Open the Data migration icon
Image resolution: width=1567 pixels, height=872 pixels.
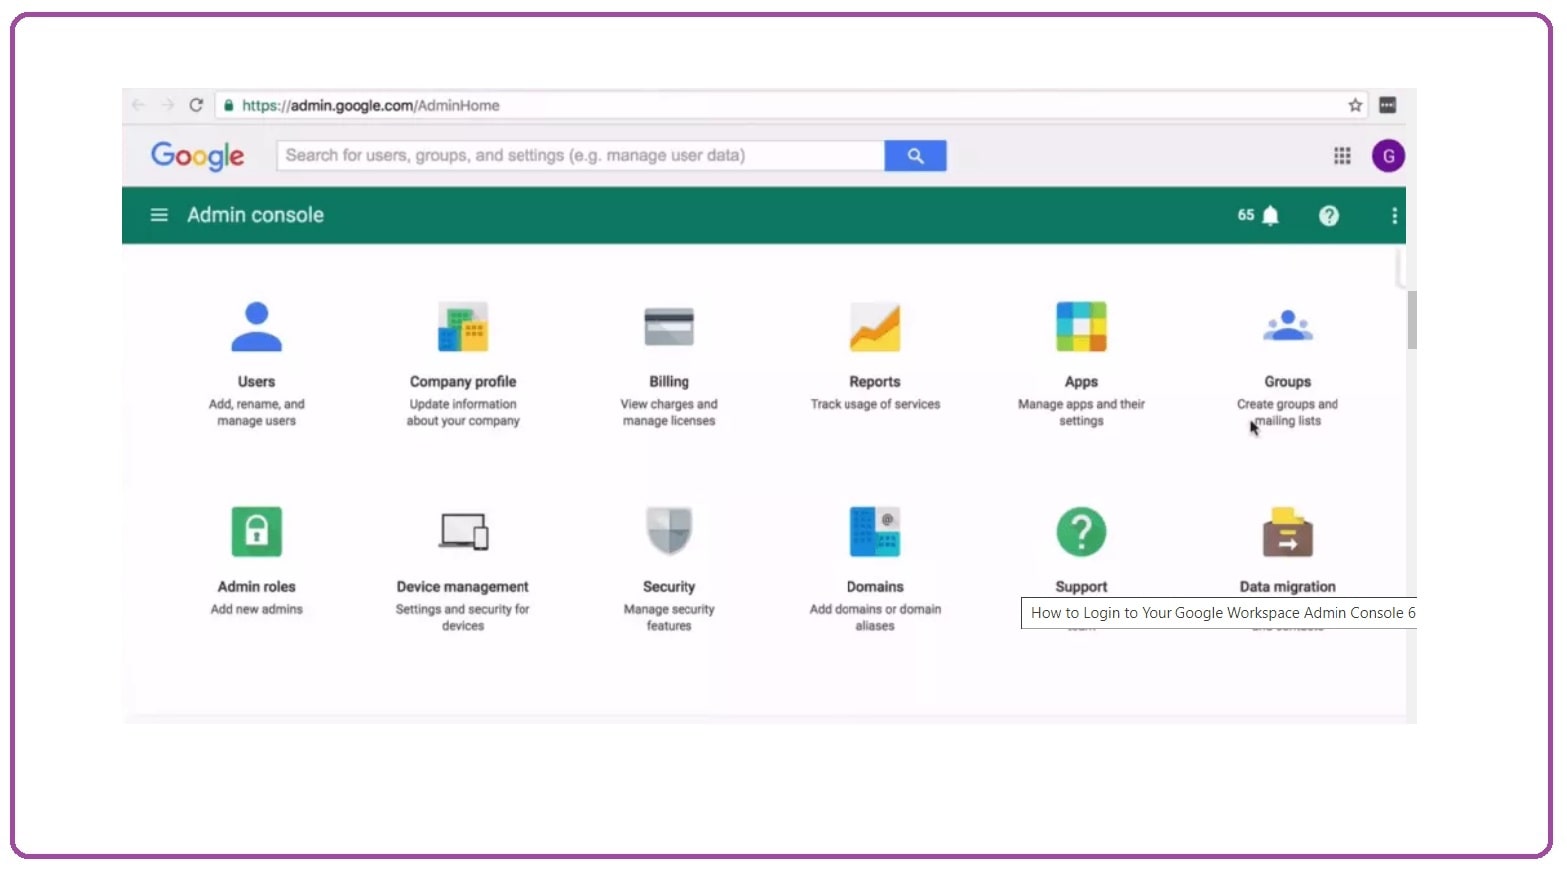pos(1287,532)
